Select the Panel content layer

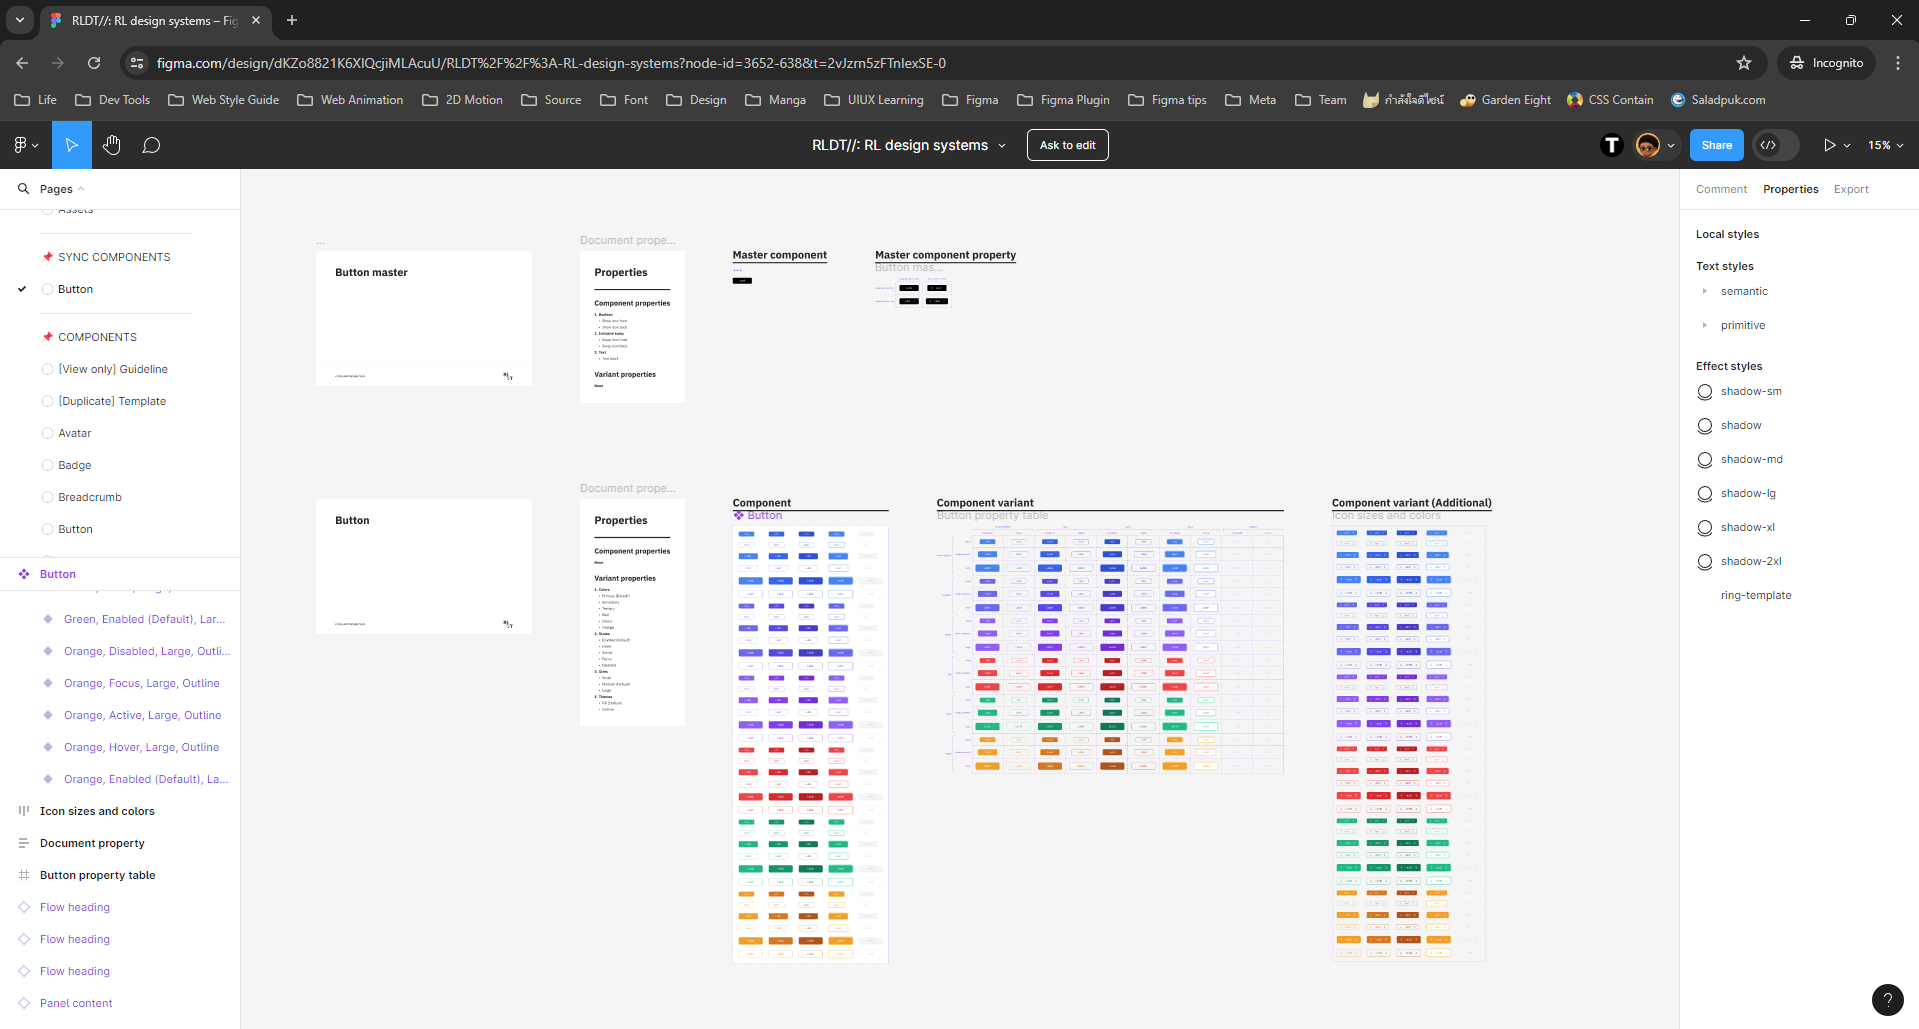pos(76,1003)
